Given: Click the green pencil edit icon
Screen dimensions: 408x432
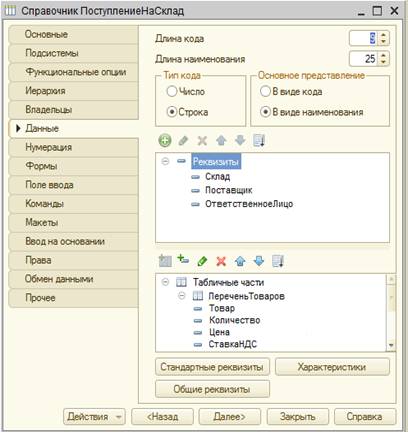Looking at the screenshot, I should 202,261.
